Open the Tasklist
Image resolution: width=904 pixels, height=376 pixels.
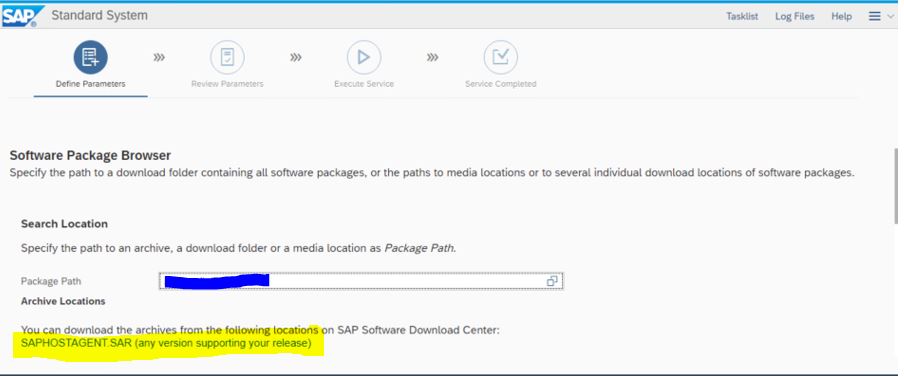click(x=742, y=16)
